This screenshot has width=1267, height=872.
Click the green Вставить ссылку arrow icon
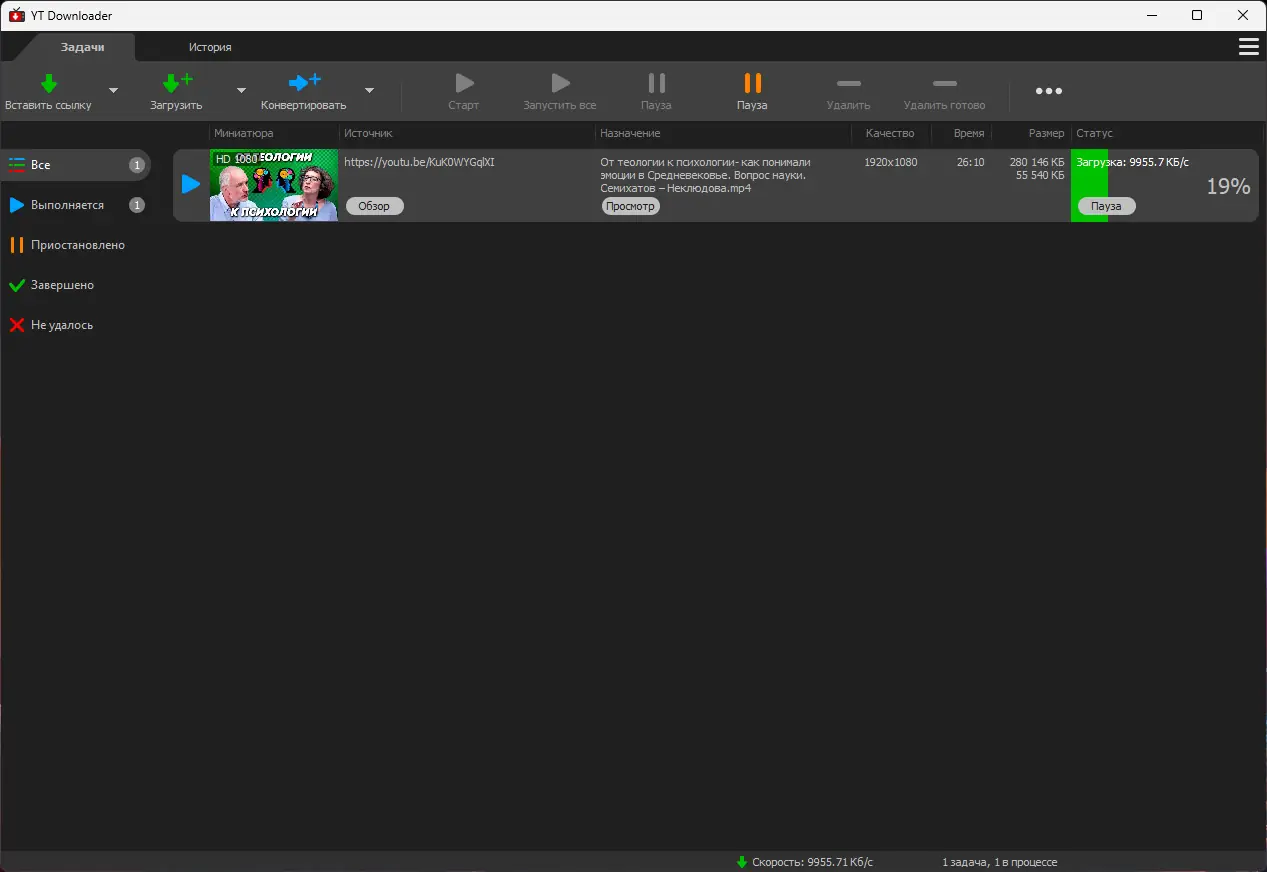pos(48,84)
